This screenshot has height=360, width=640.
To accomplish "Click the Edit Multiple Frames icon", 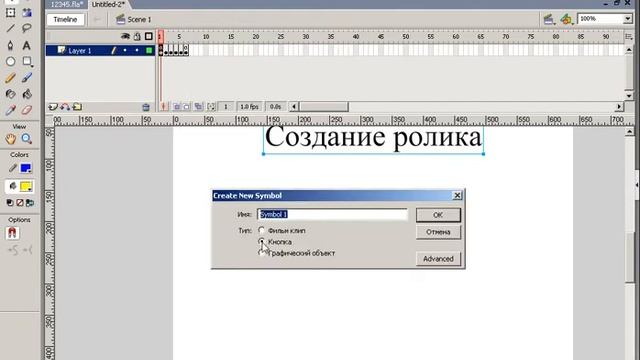I will click(198, 107).
